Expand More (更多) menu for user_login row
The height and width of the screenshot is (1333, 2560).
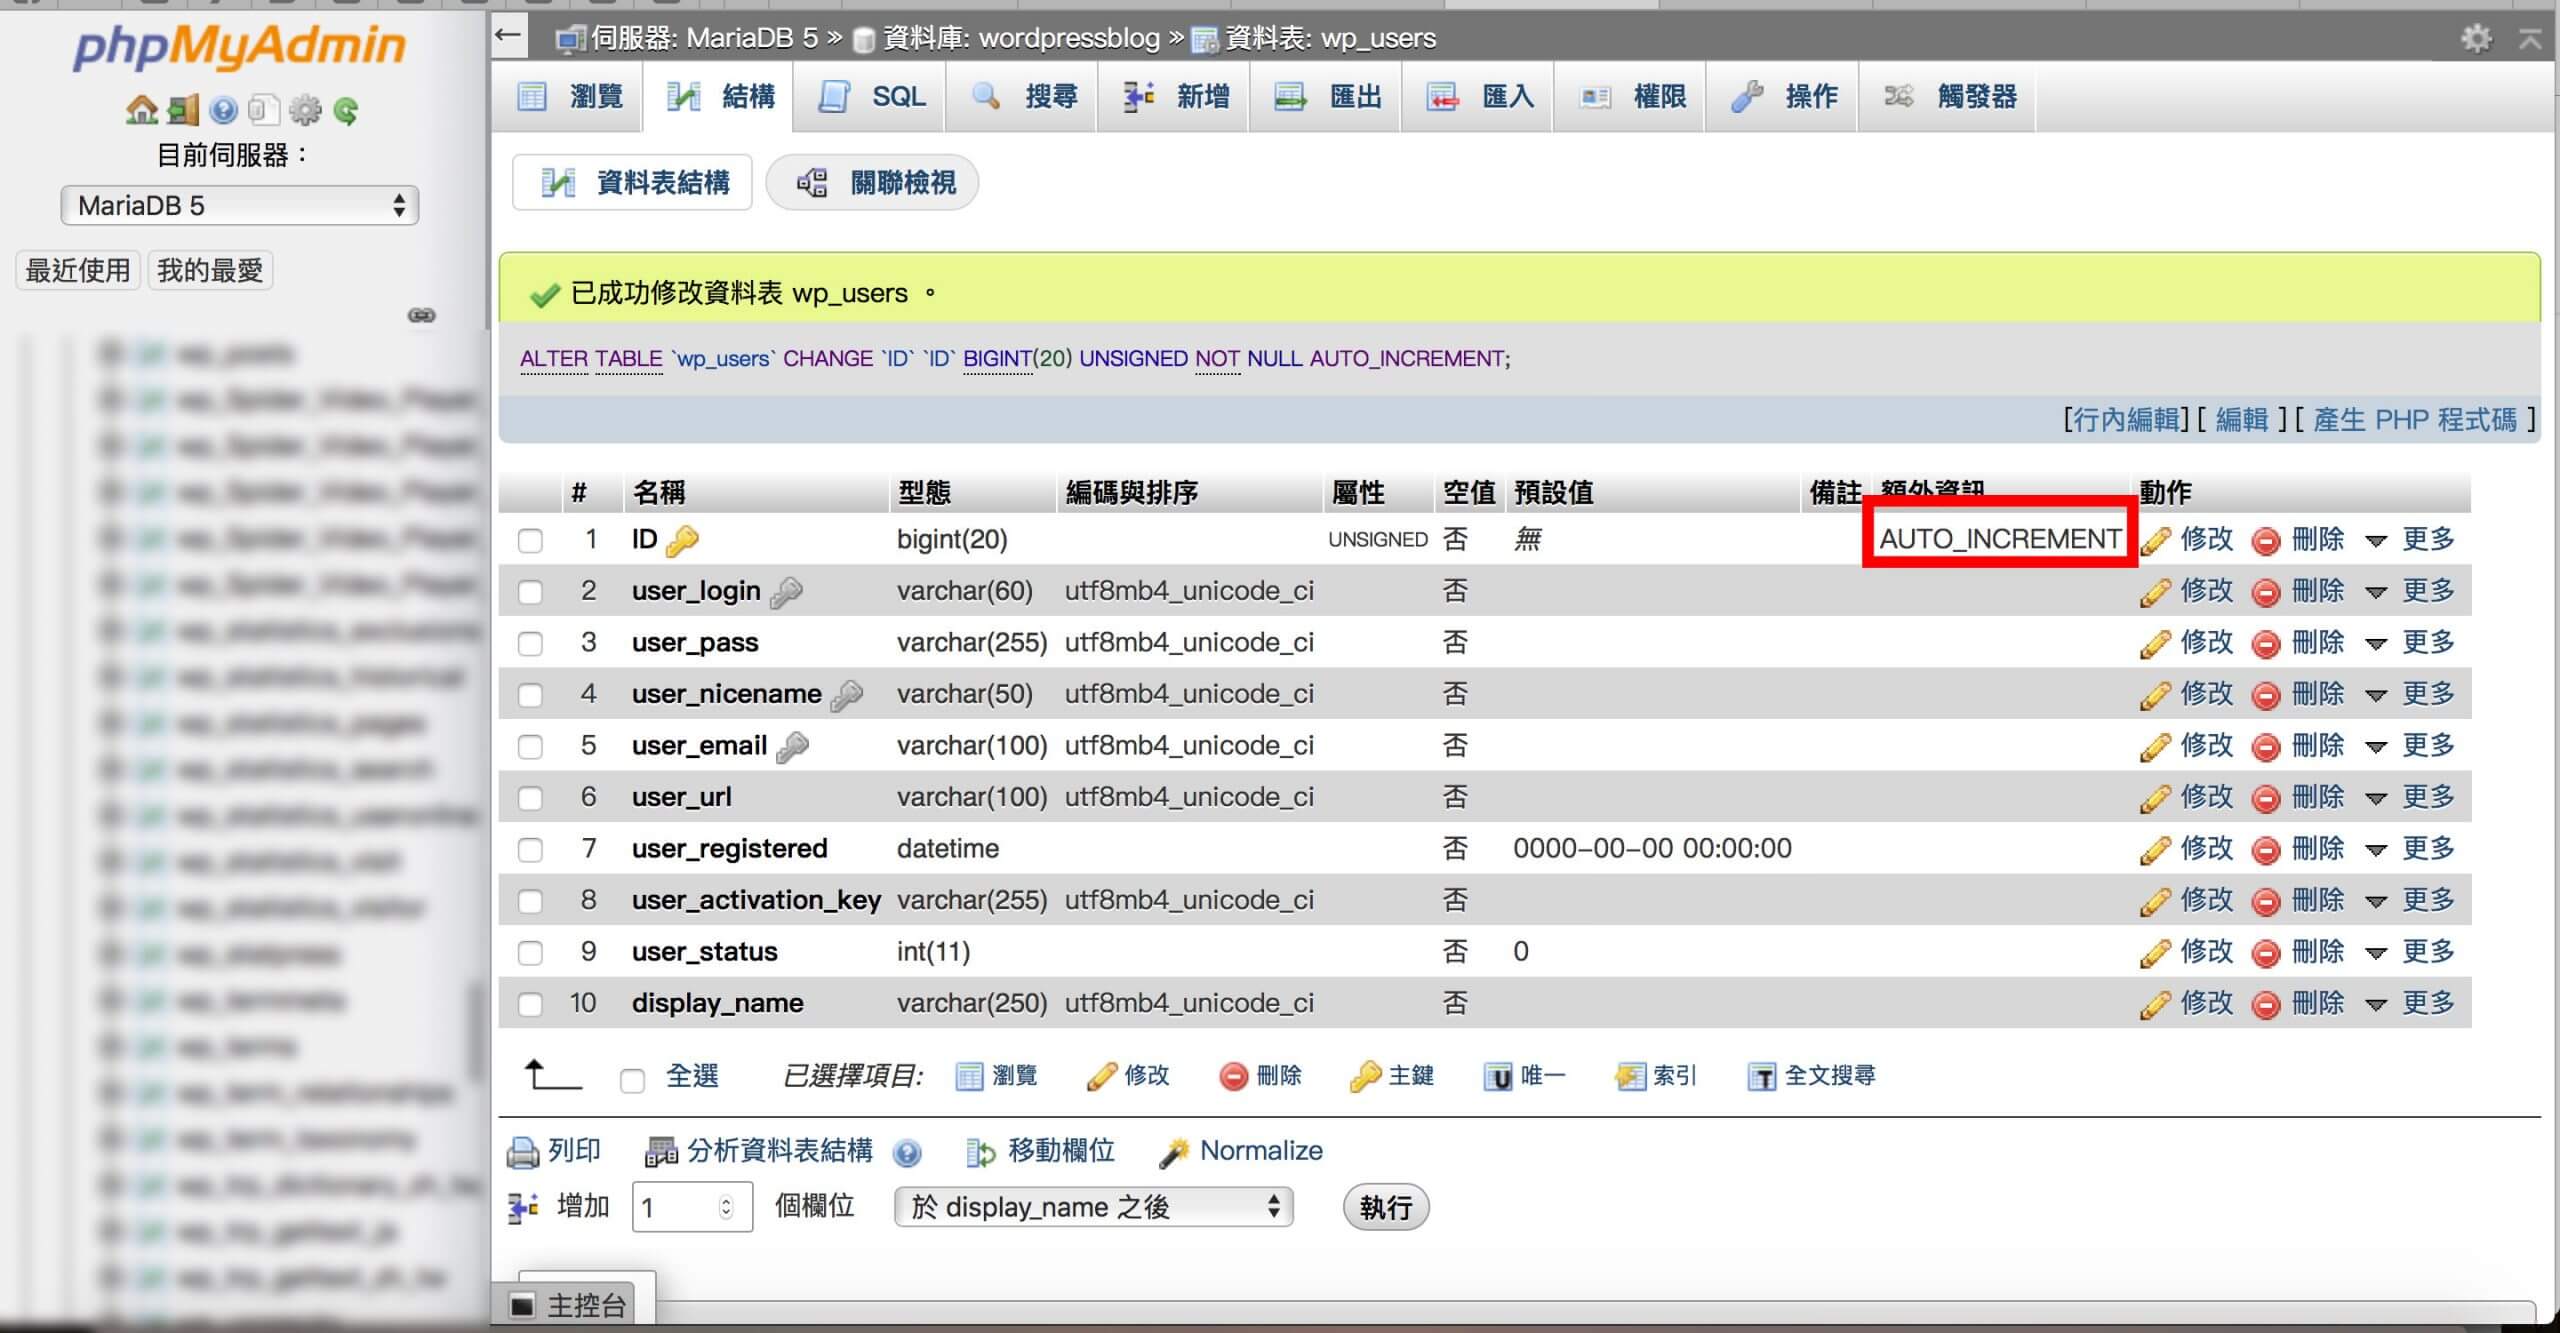tap(2410, 592)
